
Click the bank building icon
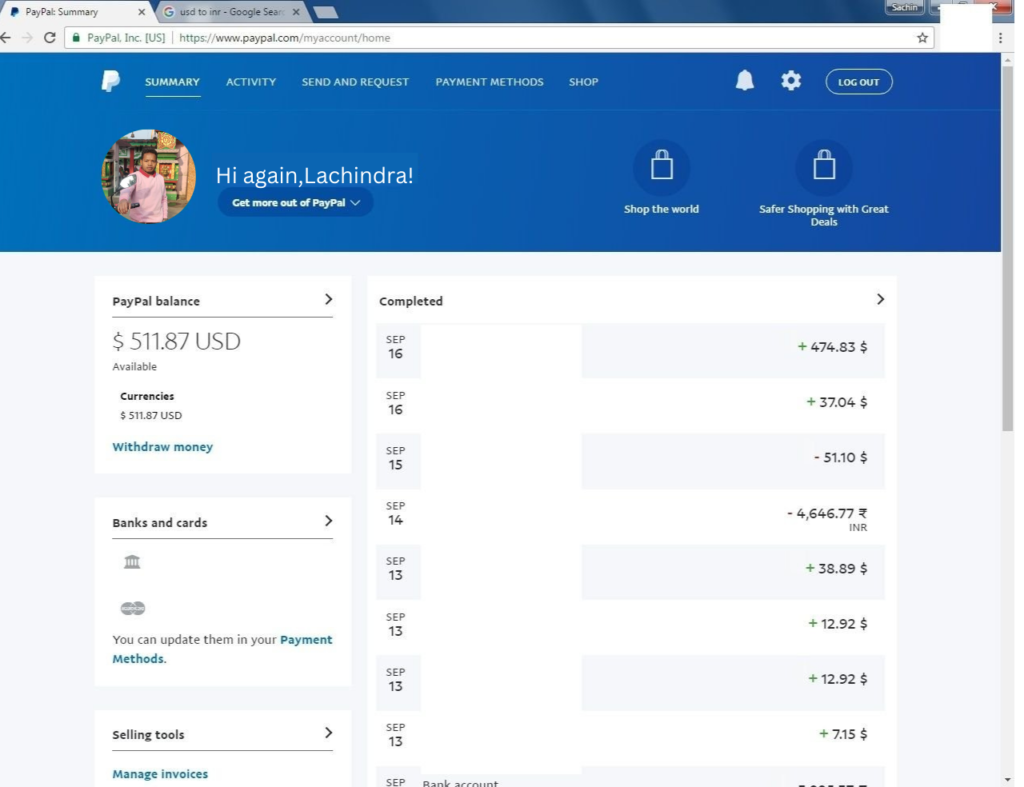(132, 562)
